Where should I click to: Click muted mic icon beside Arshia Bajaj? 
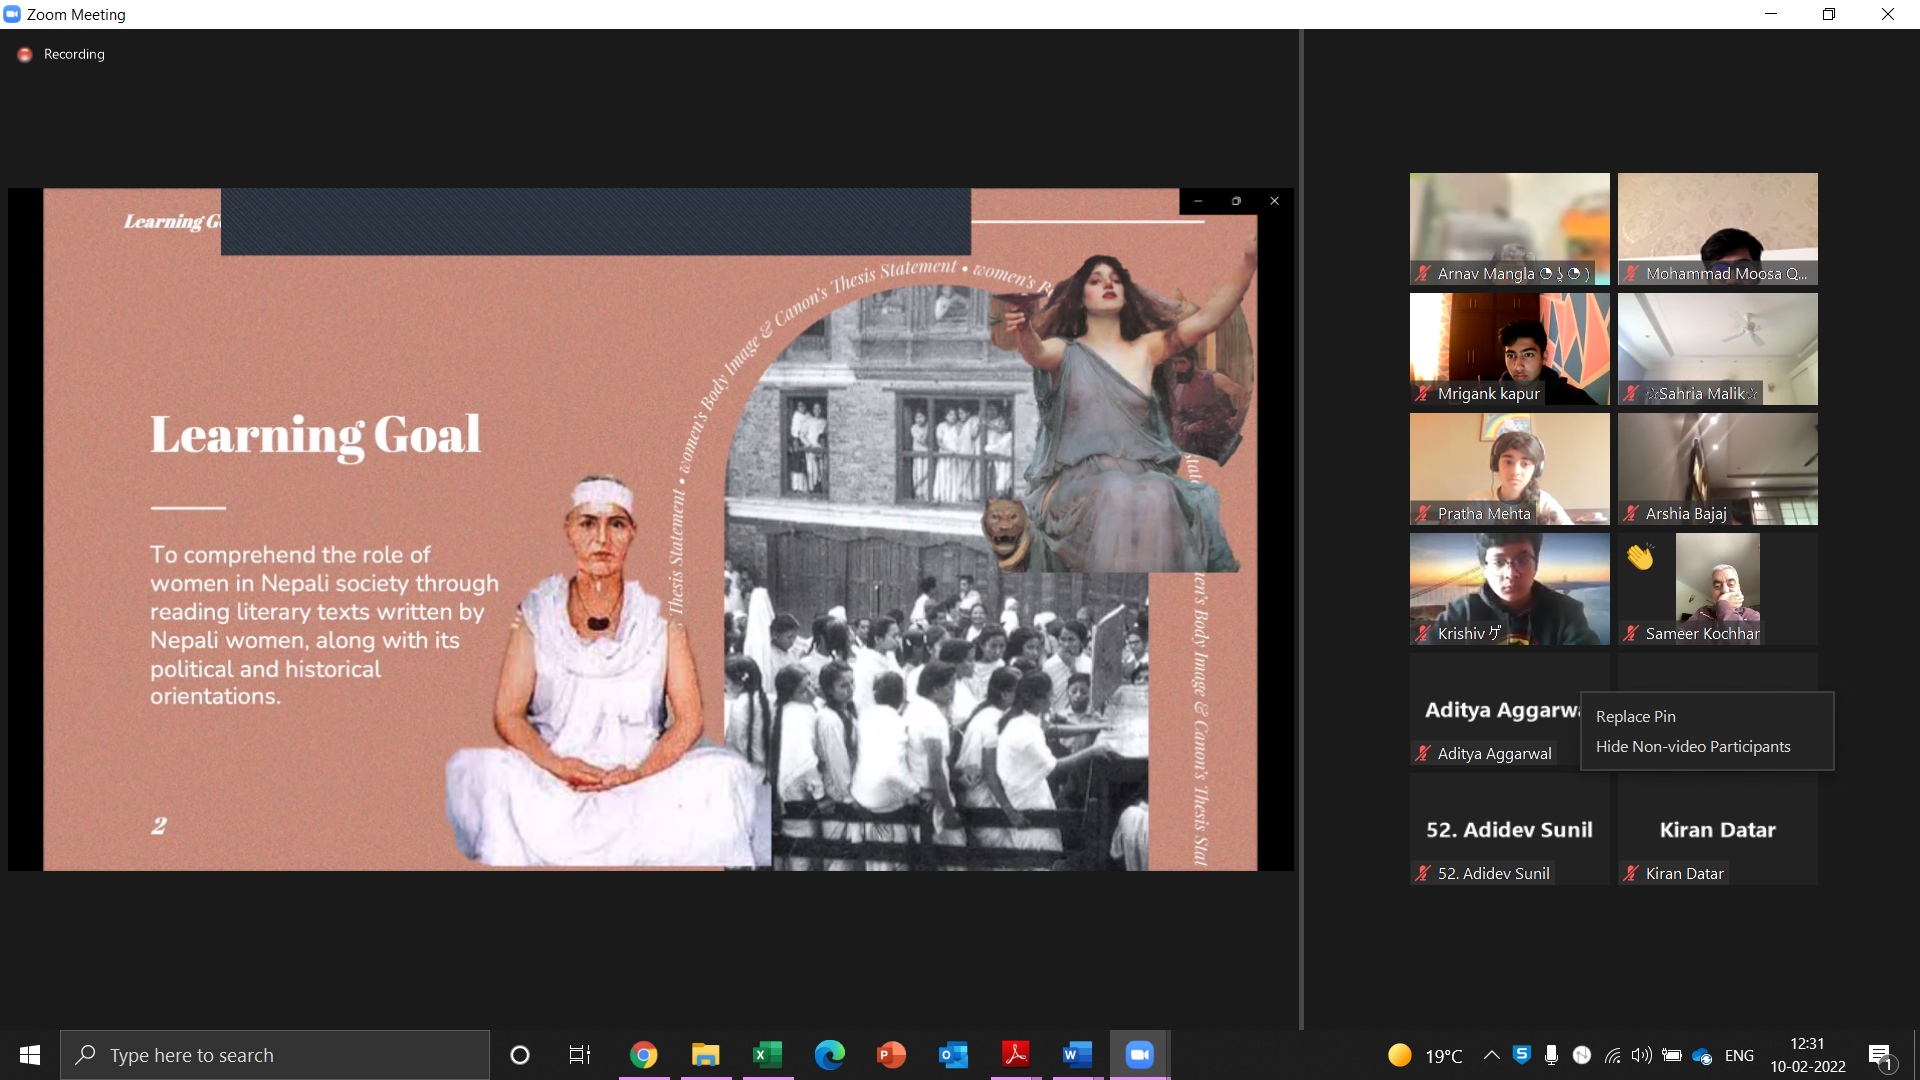click(1631, 514)
